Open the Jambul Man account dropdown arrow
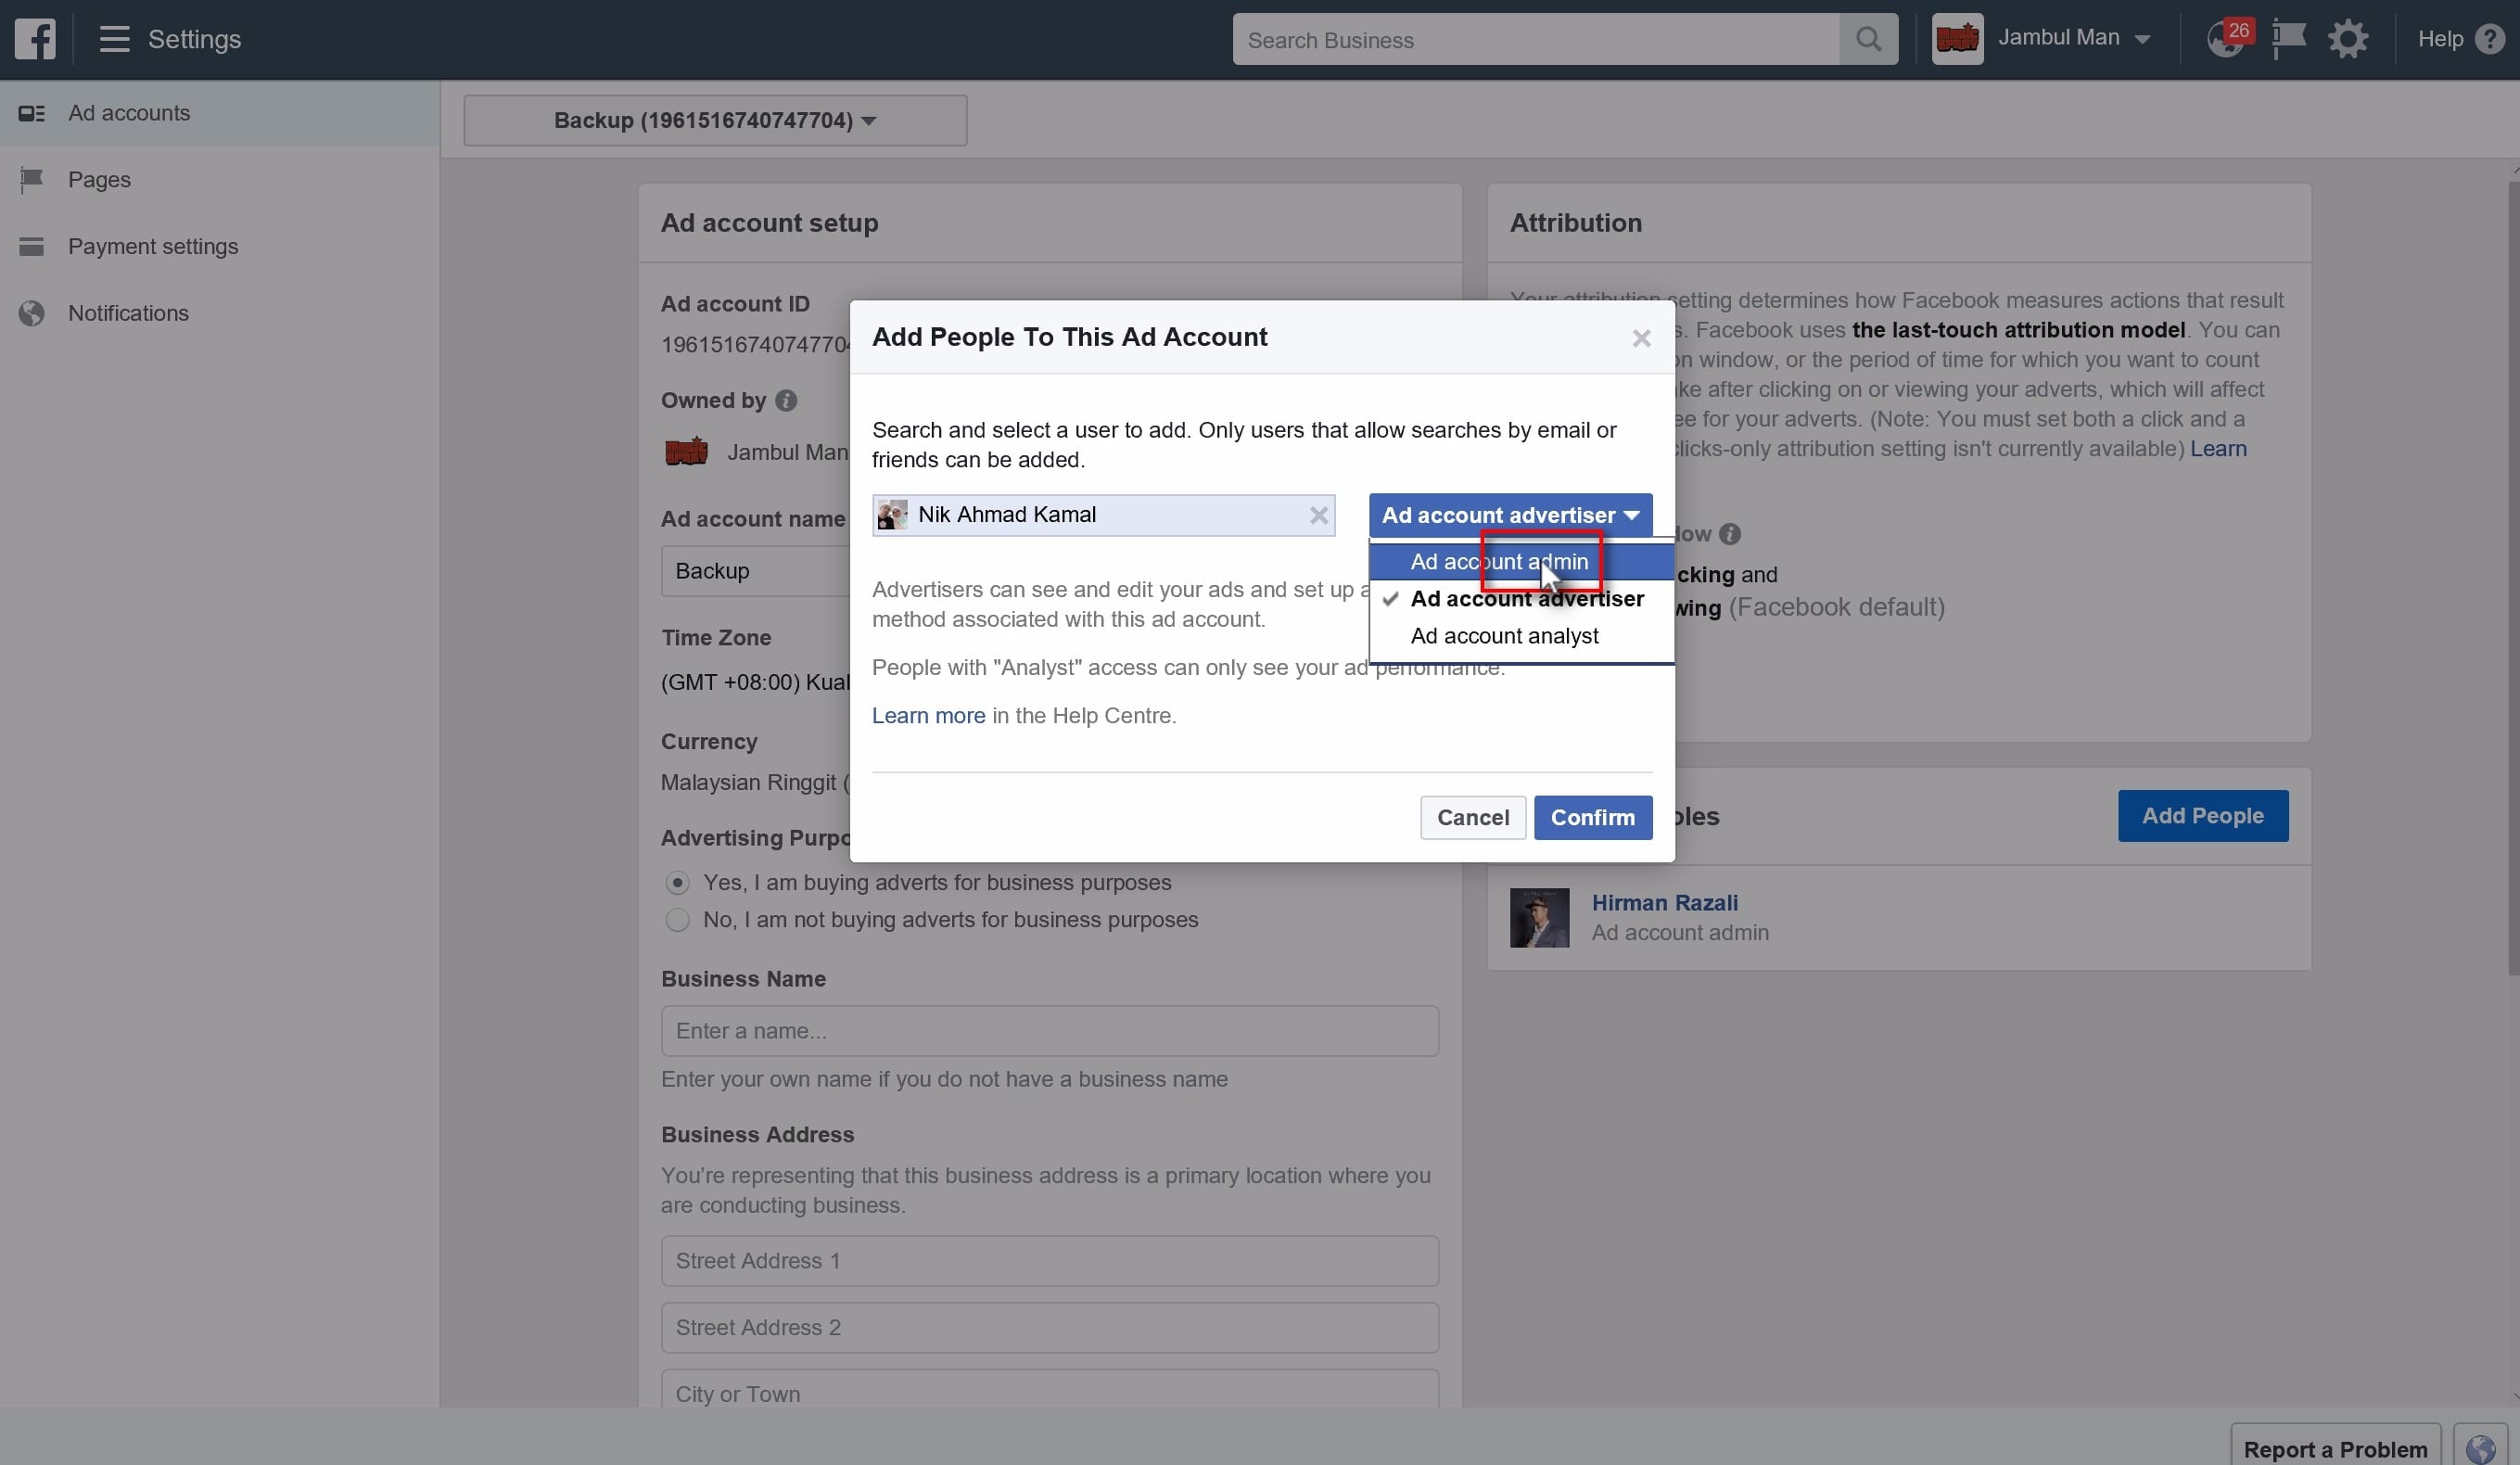This screenshot has width=2520, height=1465. [x=2142, y=39]
